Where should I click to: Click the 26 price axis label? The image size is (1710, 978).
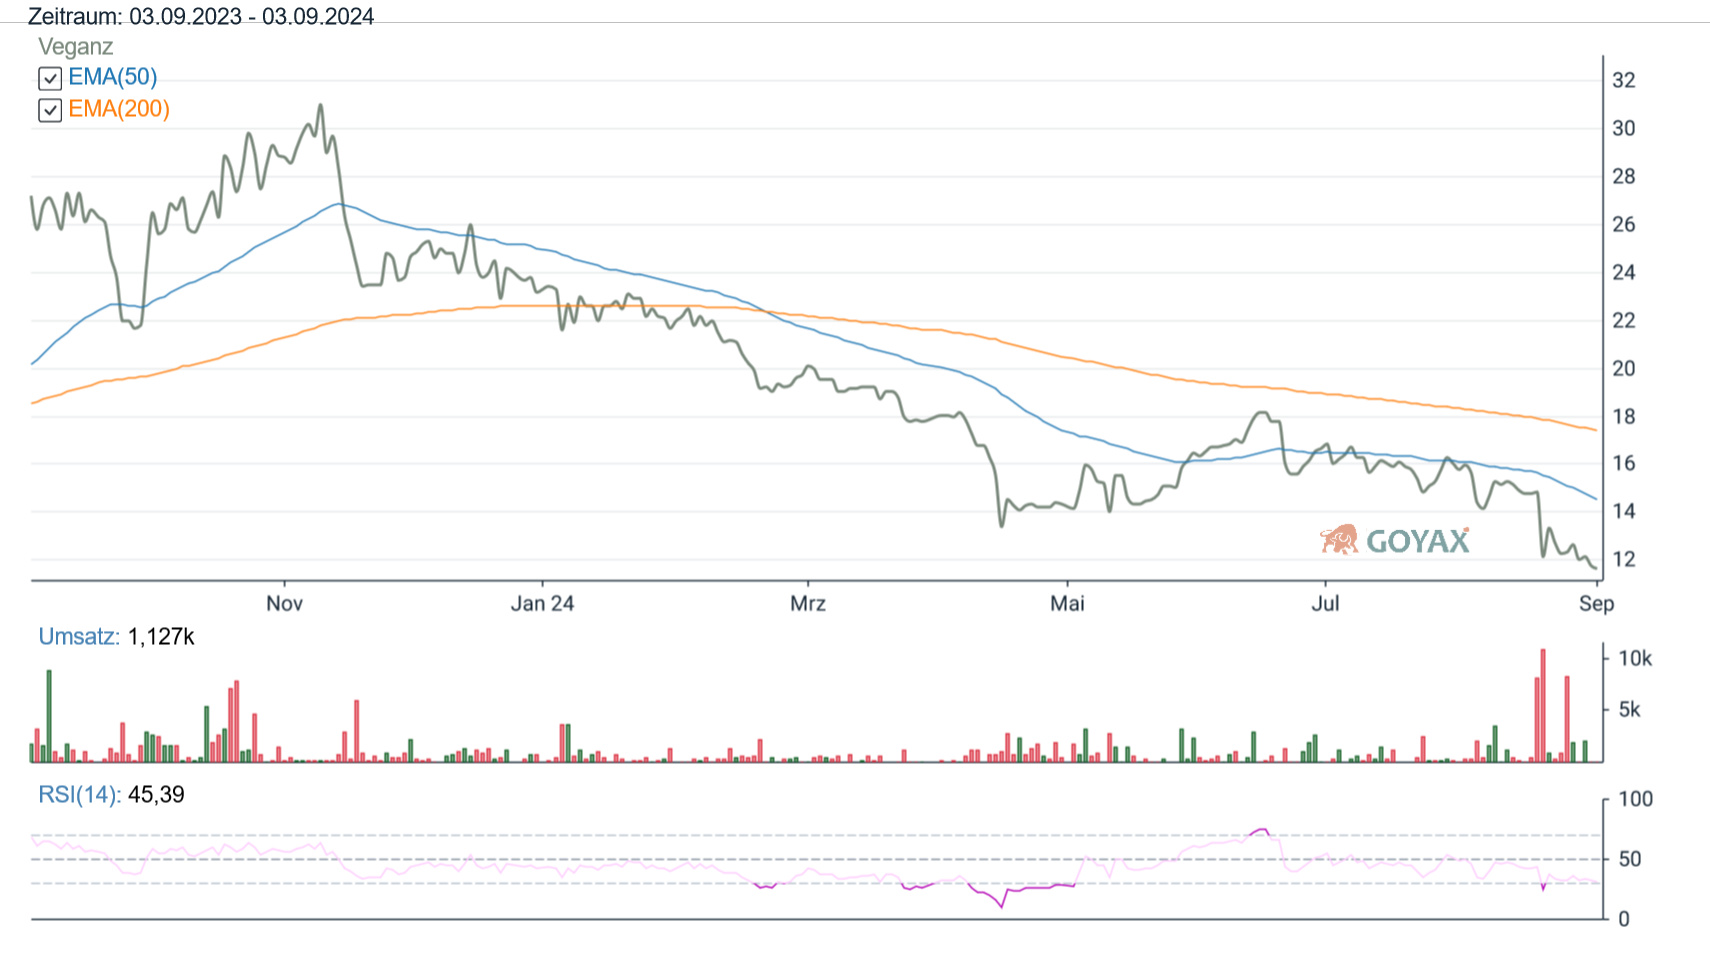(x=1623, y=225)
